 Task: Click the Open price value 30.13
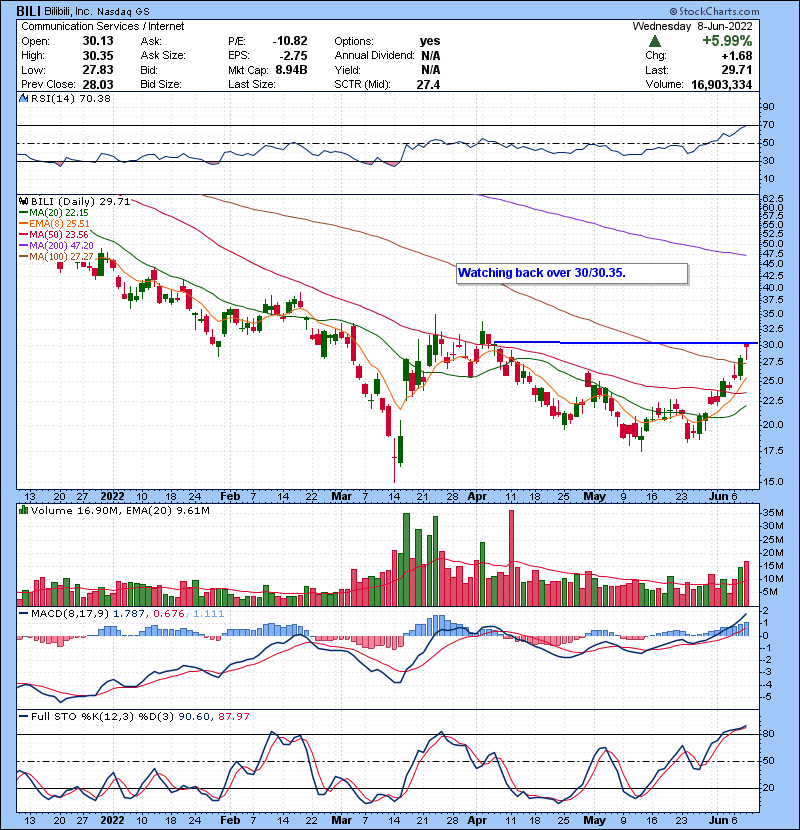[x=97, y=41]
